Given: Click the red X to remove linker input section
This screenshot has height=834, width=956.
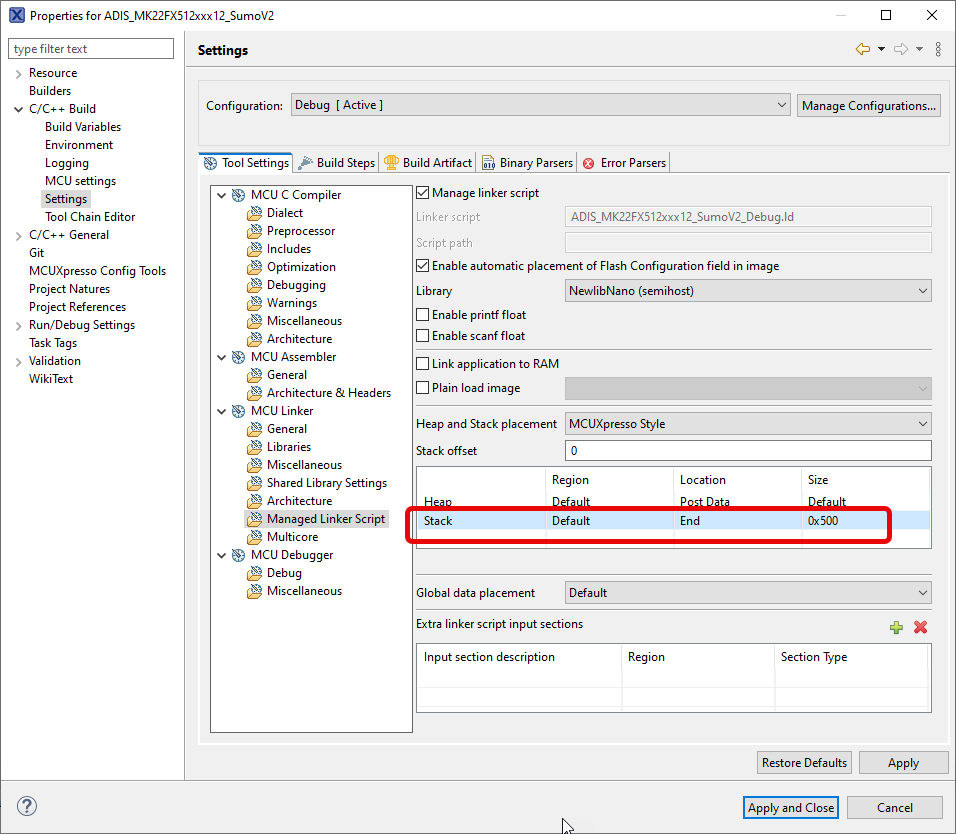Looking at the screenshot, I should [919, 627].
